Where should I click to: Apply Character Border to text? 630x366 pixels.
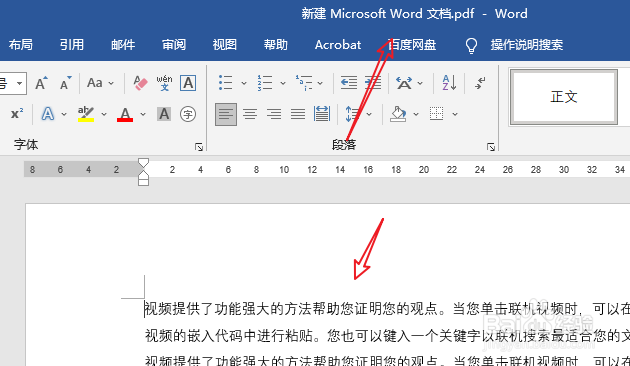click(188, 83)
